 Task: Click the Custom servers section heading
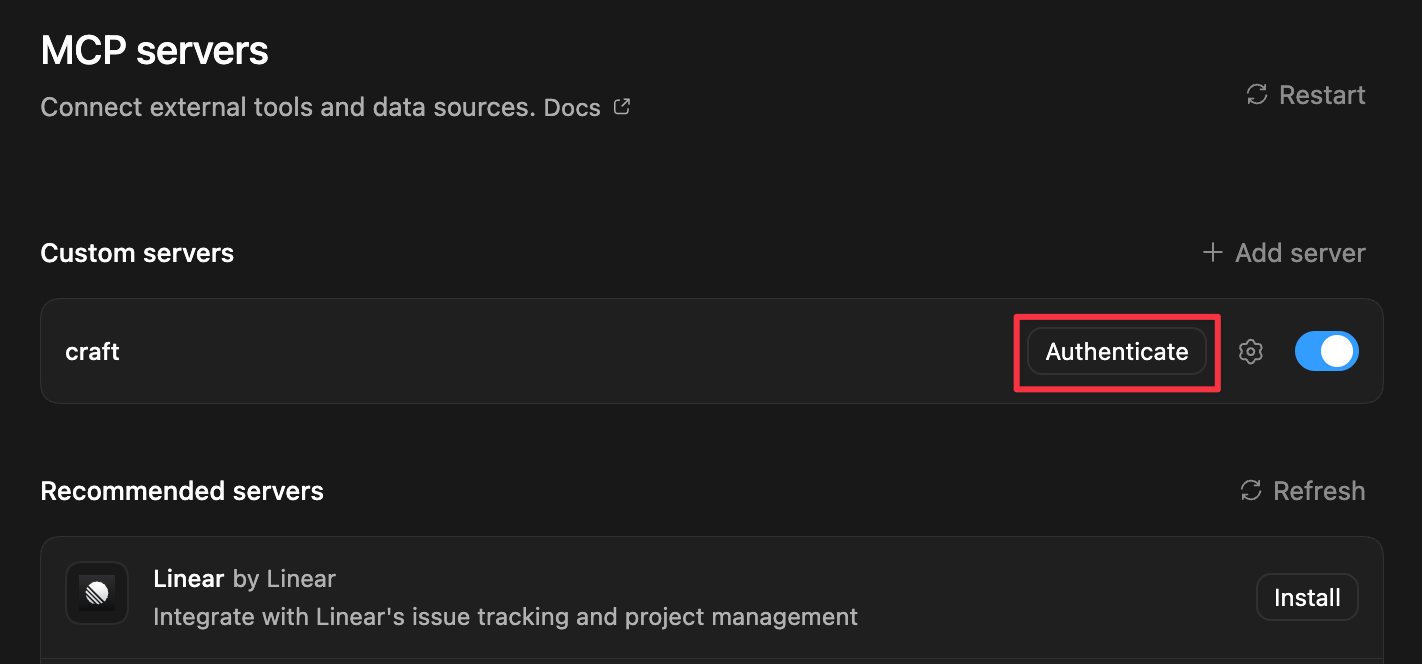(137, 252)
